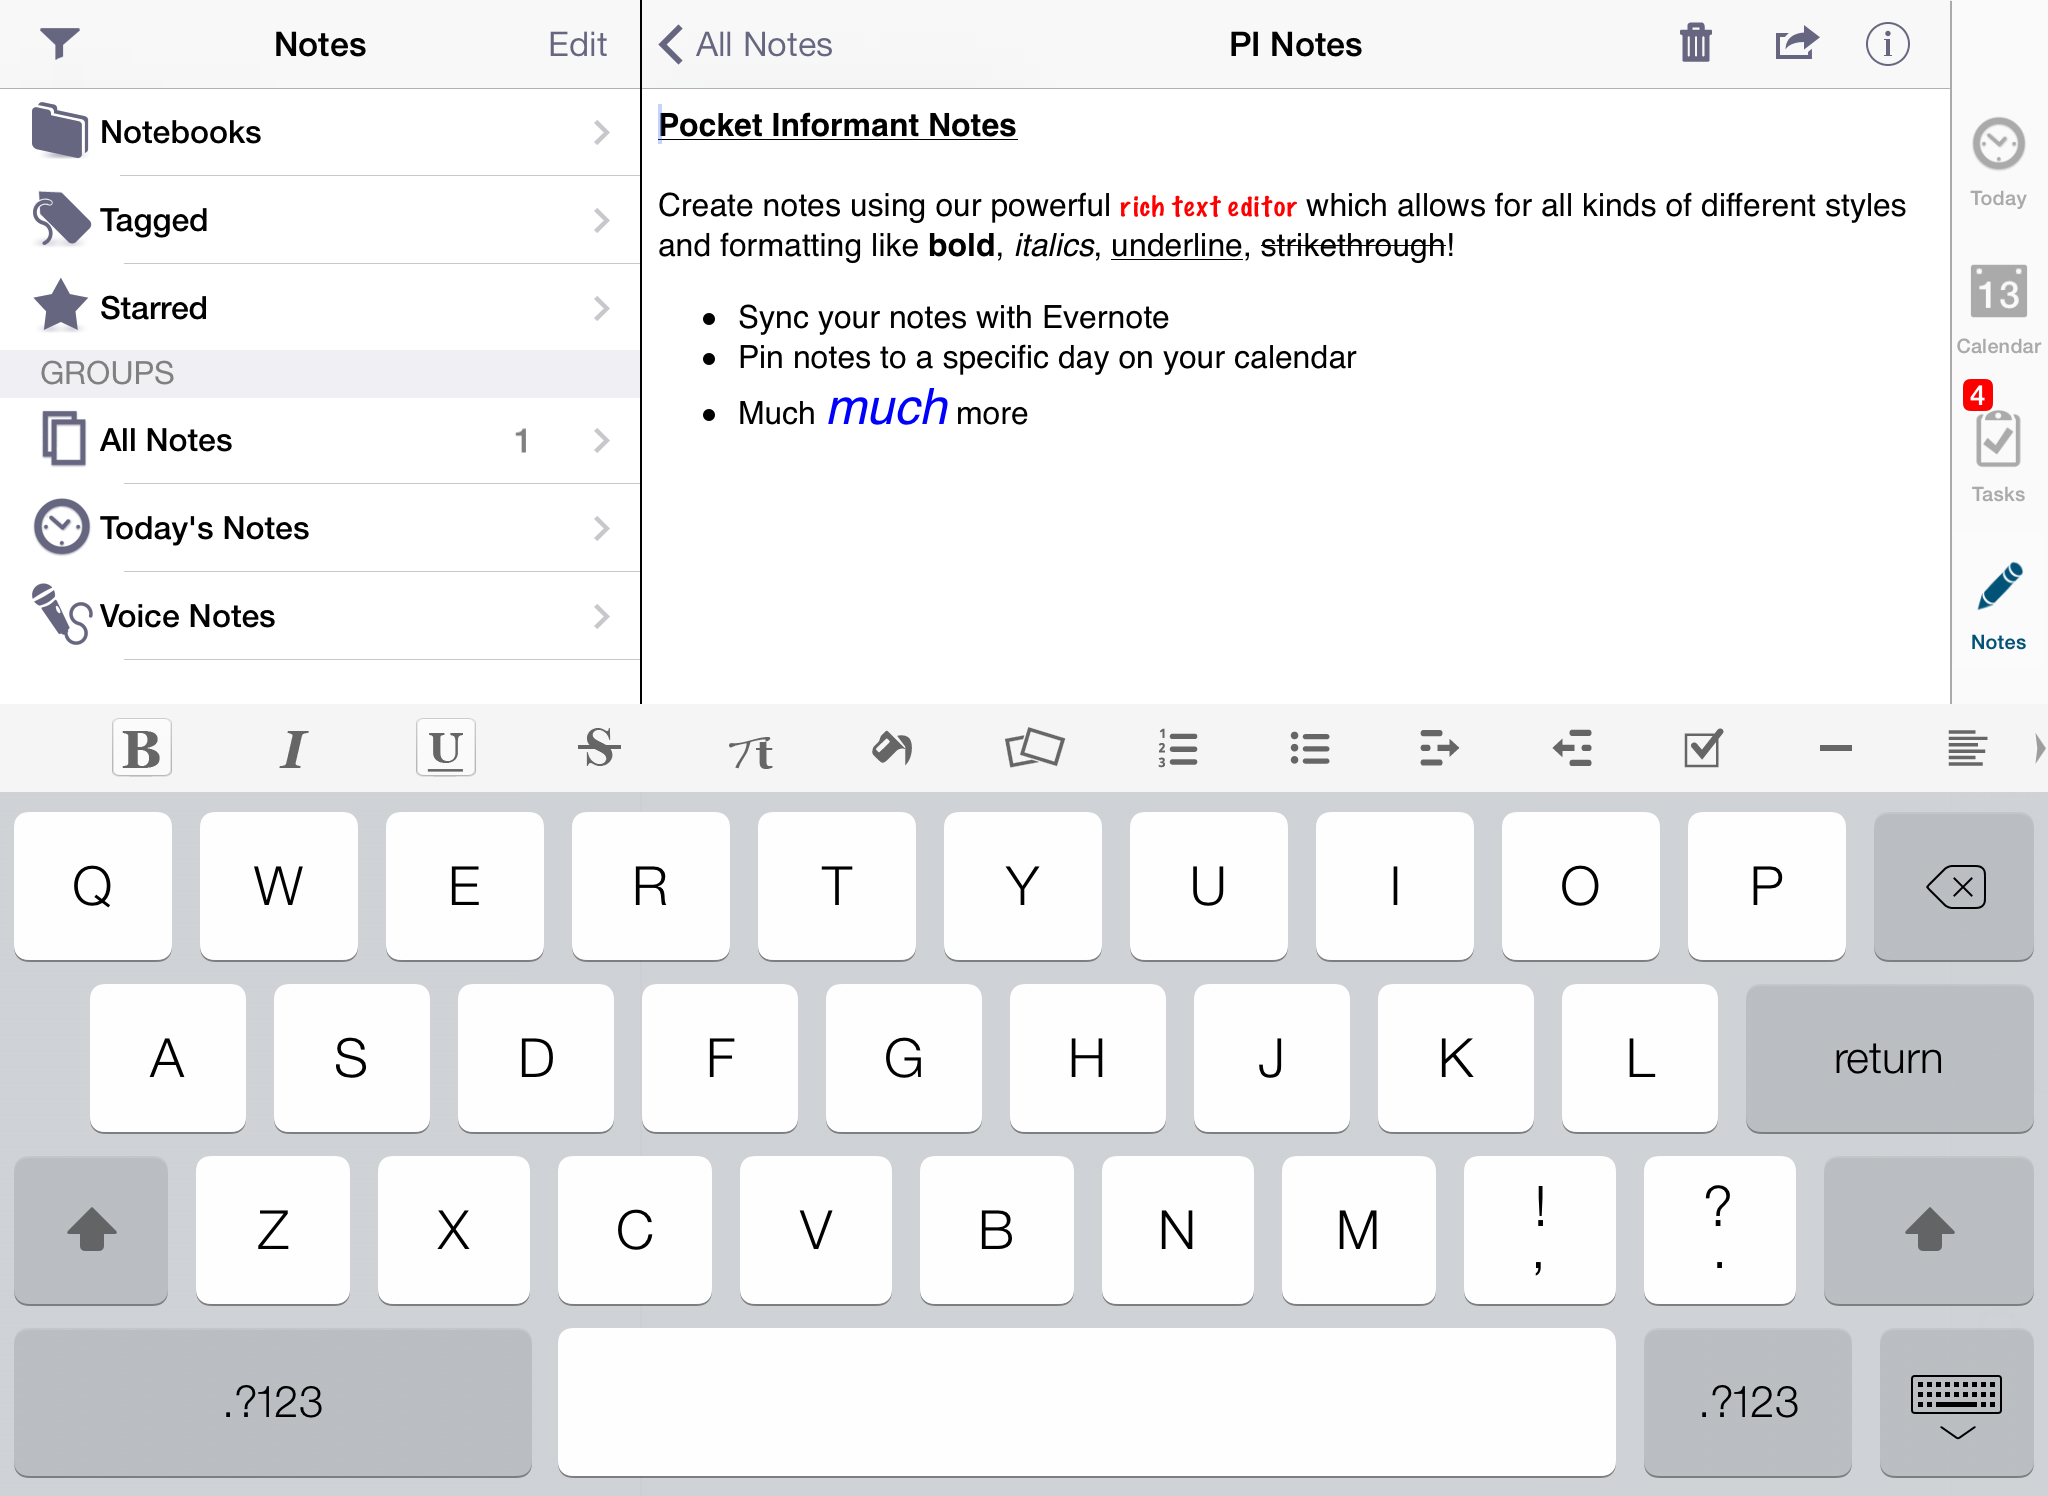Expand Voice Notes chevron
The image size is (2048, 1496).
tap(601, 616)
